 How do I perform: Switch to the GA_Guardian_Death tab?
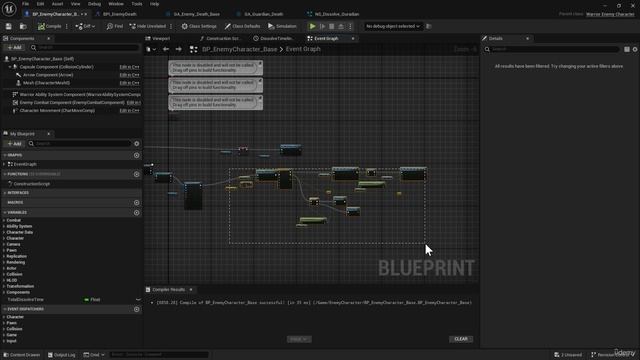[x=263, y=14]
